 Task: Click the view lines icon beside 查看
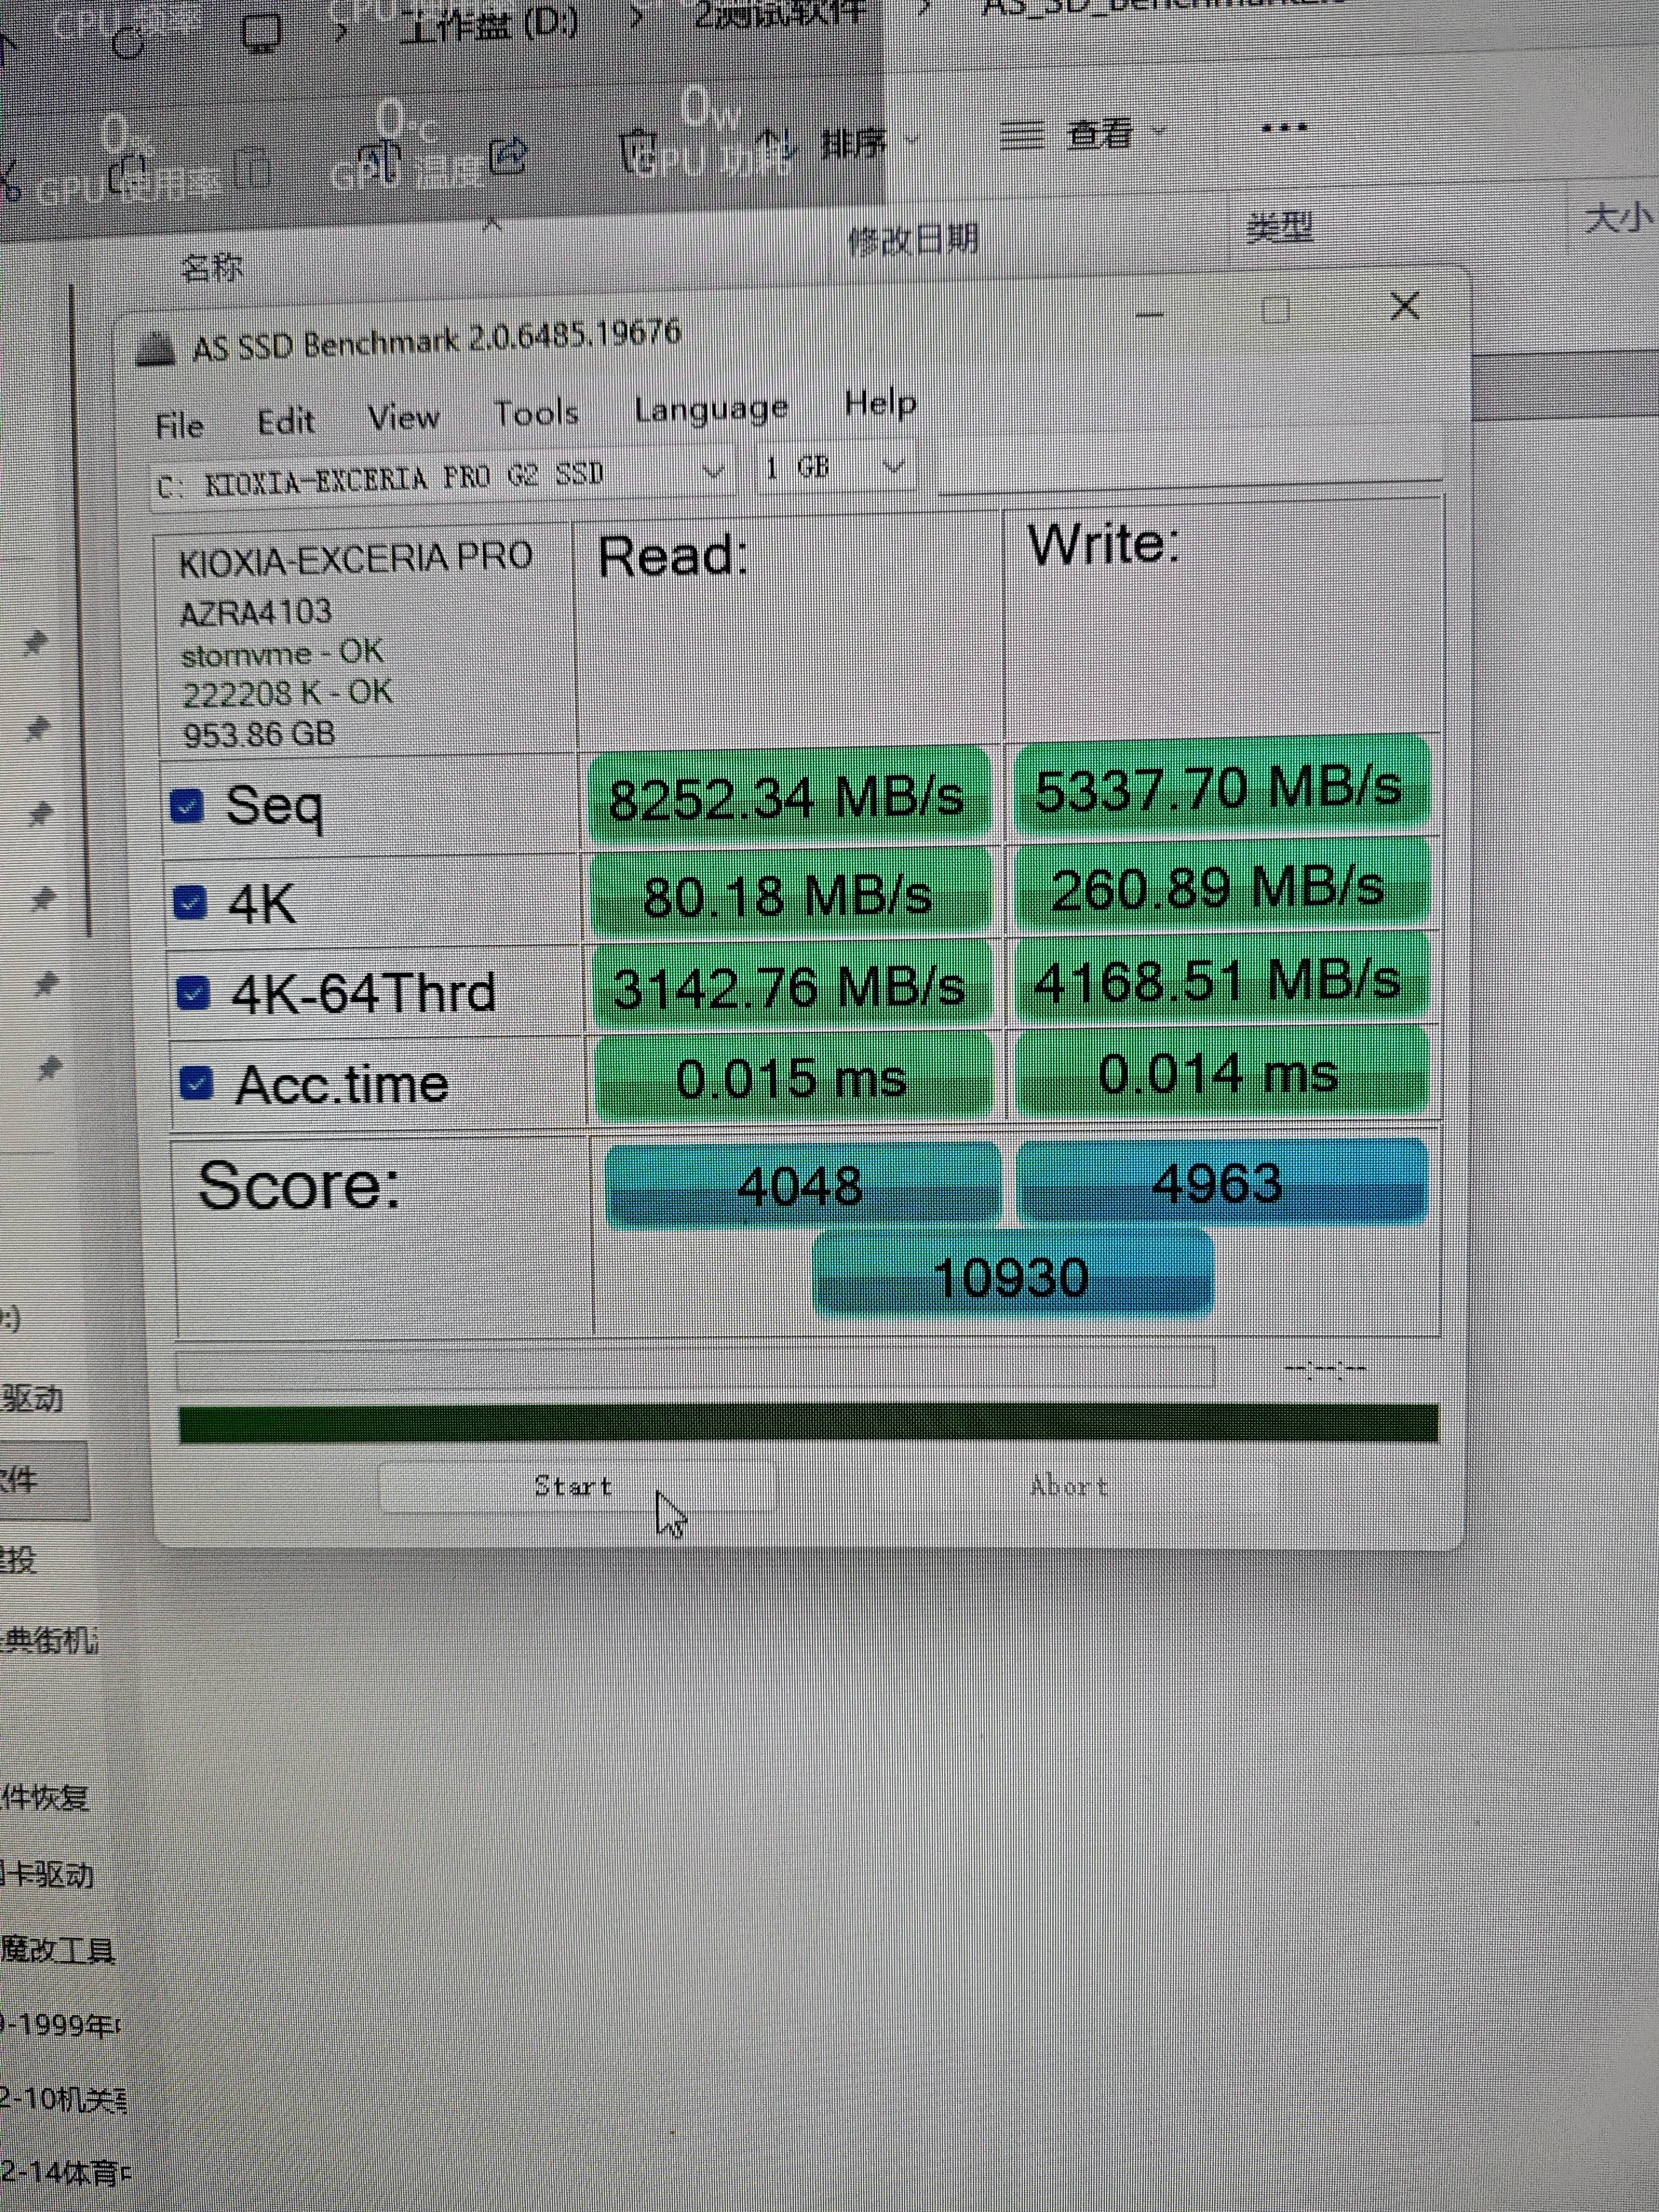(x=1022, y=135)
